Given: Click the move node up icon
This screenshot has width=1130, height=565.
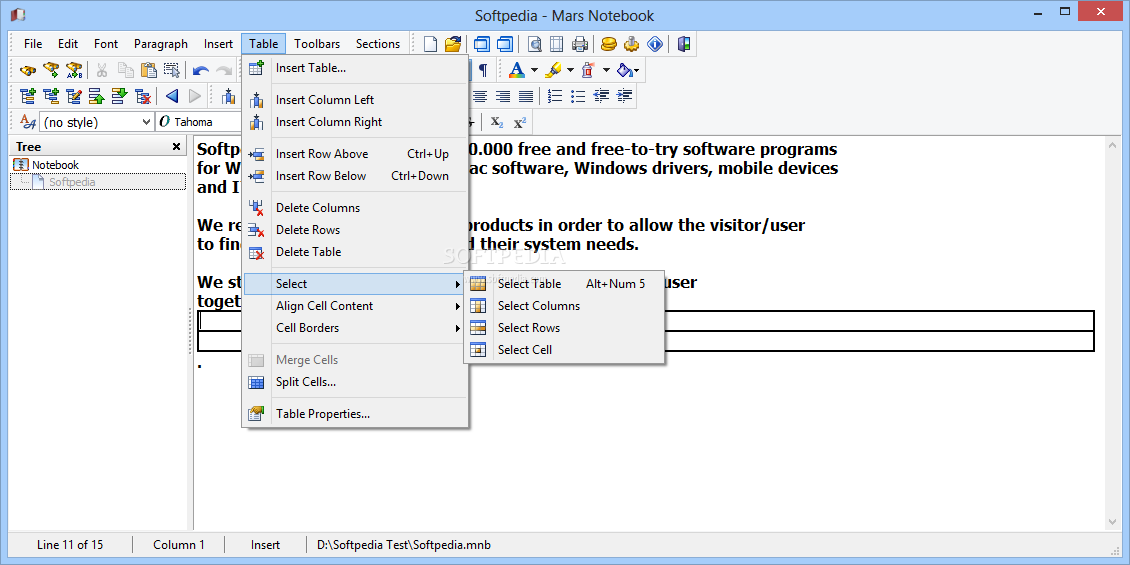Looking at the screenshot, I should 97,96.
